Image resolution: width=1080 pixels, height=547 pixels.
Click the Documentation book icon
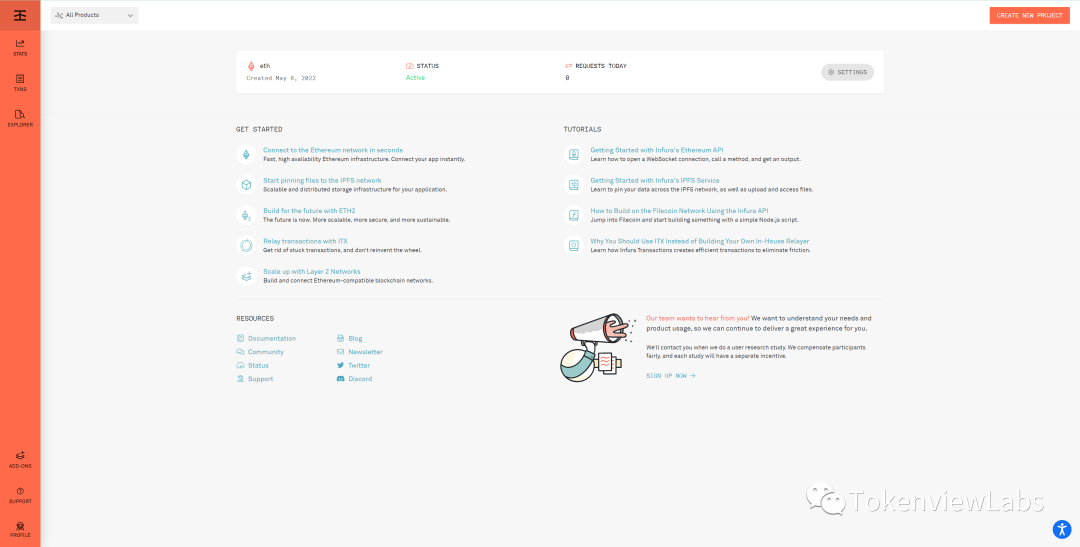coord(240,338)
